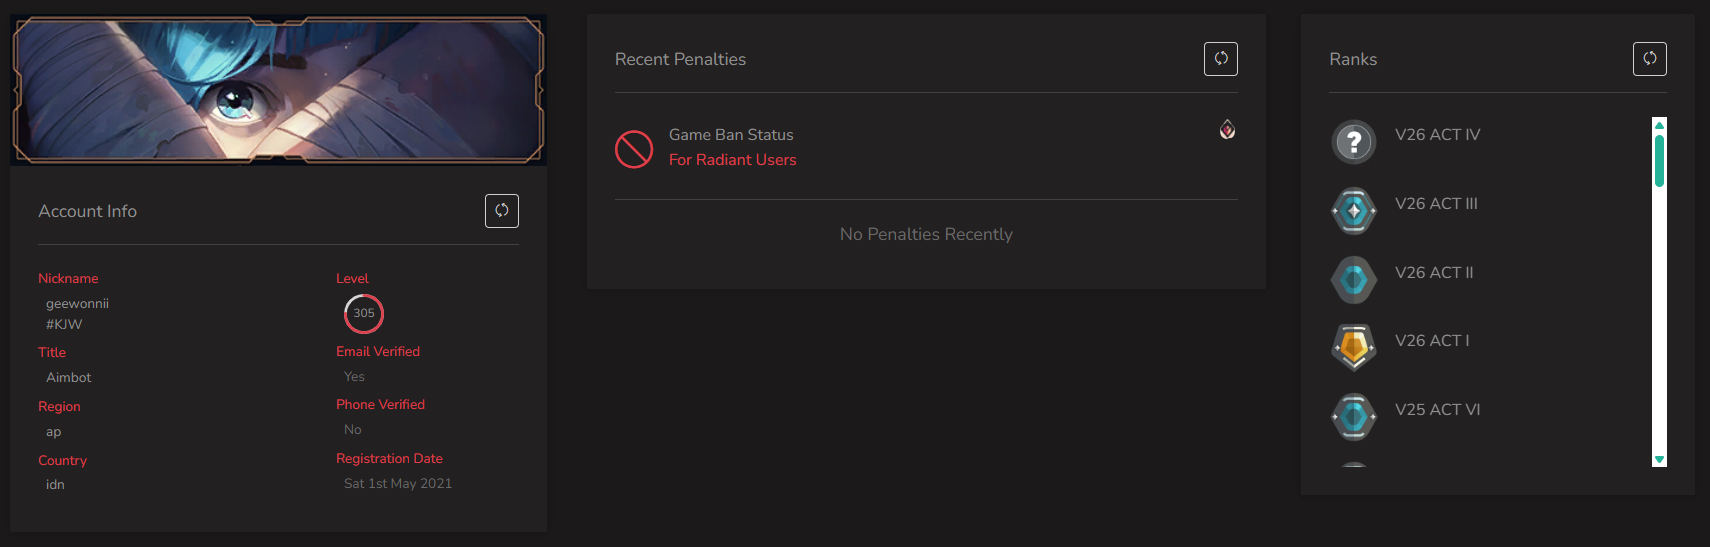Viewport: 1710px width, 547px height.
Task: Refresh the Account Info panel
Action: click(x=502, y=211)
